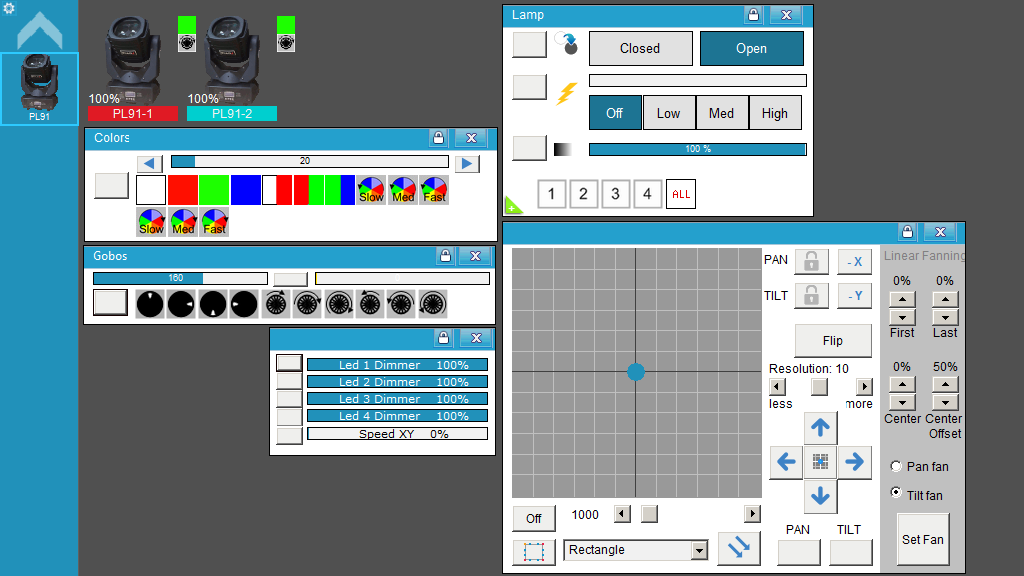Nudge position left with left arrow
This screenshot has height=576, width=1024.
[786, 462]
